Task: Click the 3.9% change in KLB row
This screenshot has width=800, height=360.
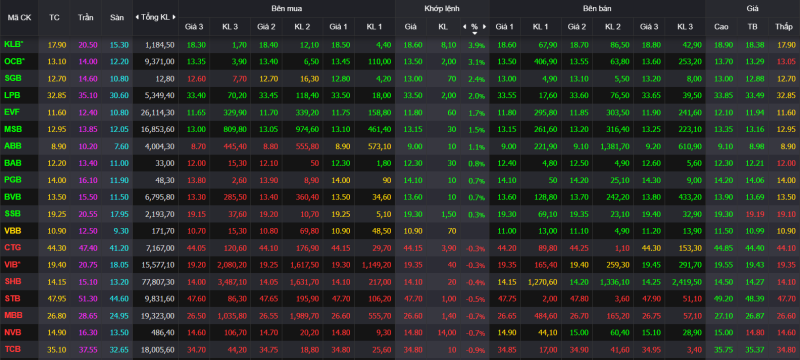Action: [476, 45]
